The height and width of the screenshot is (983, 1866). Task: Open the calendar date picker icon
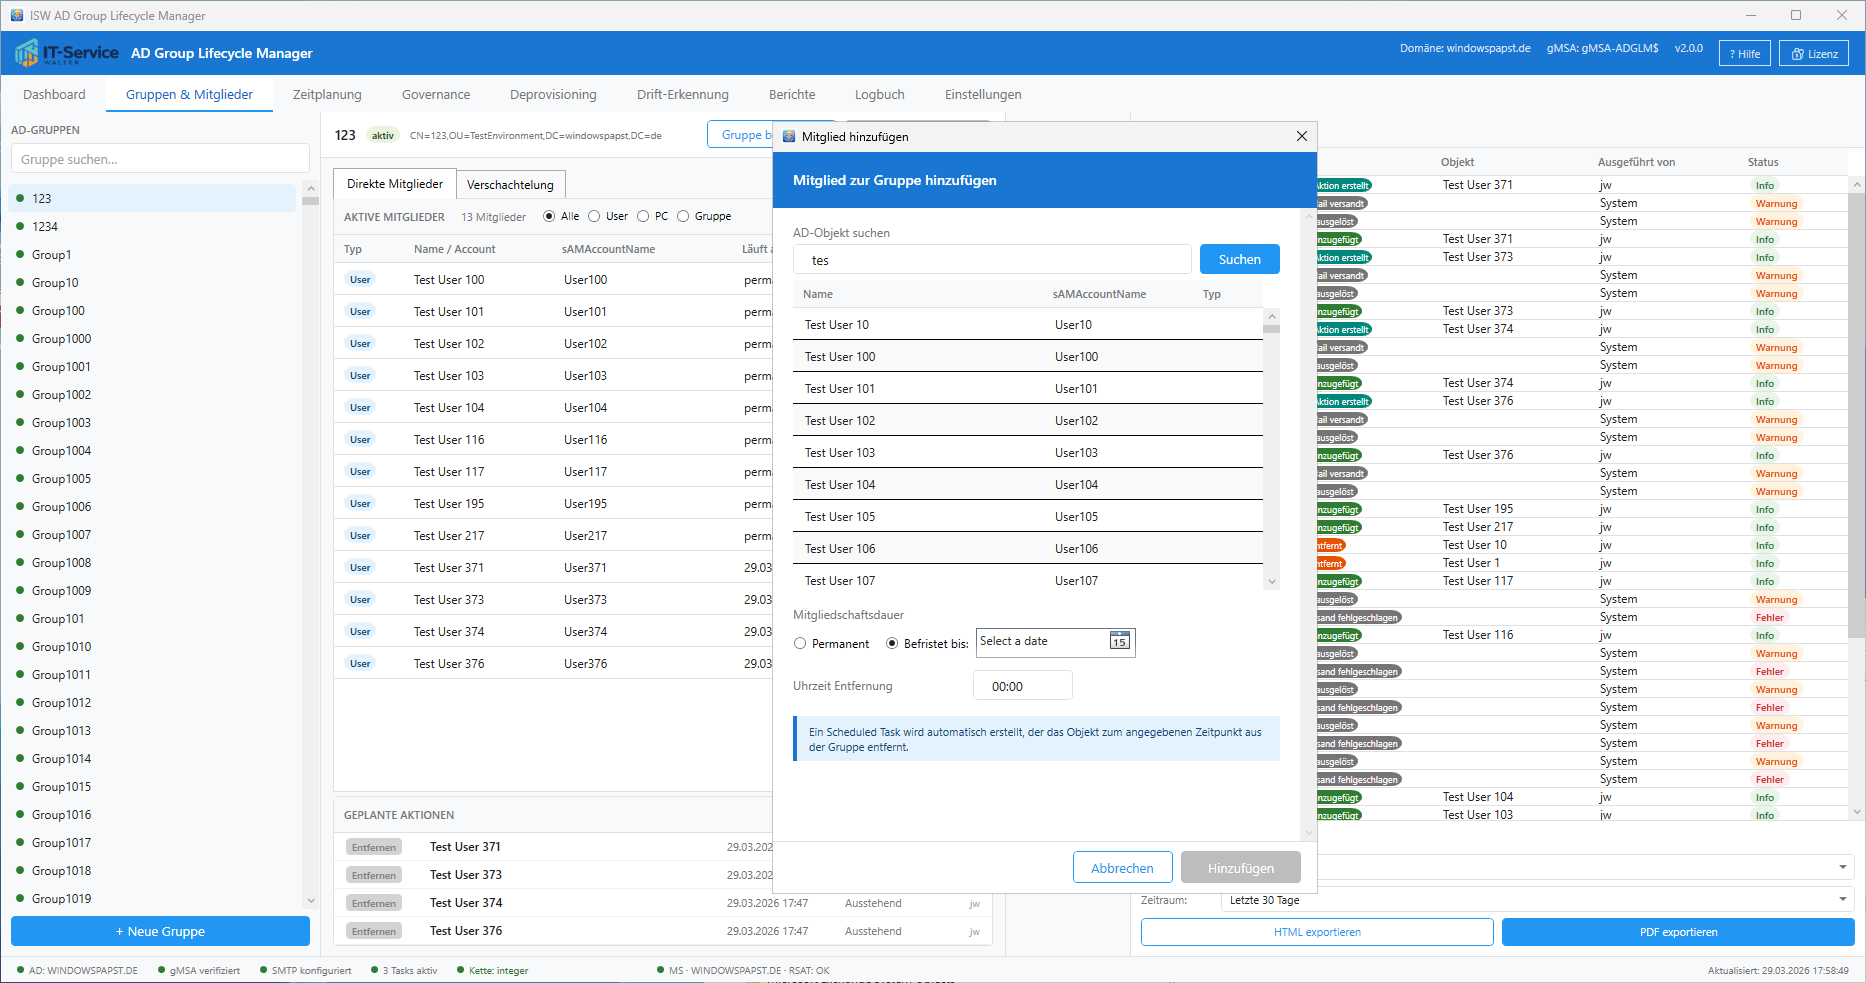tap(1119, 642)
